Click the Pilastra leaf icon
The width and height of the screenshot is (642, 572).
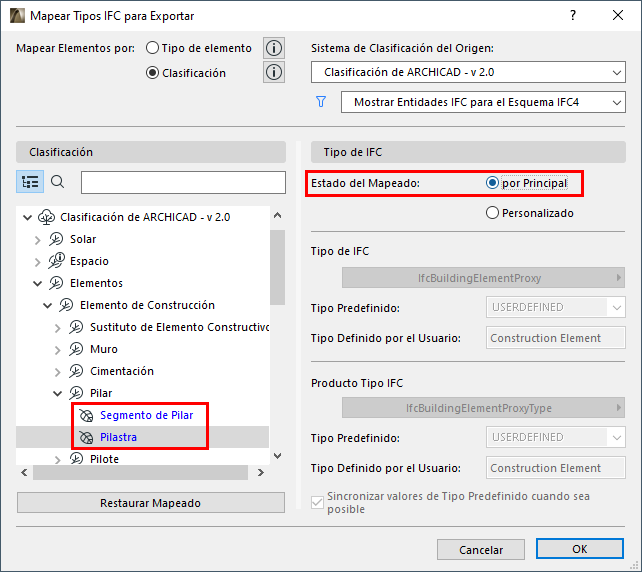[86, 438]
